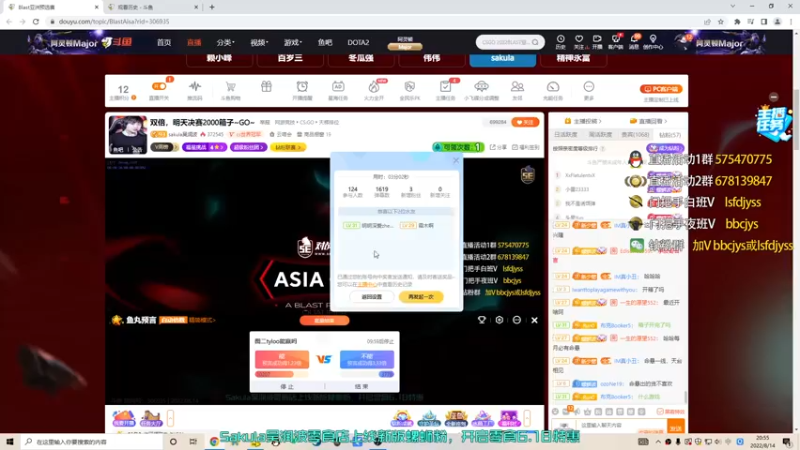Expand the 分类 dropdown menu
800x450 pixels.
click(x=225, y=42)
